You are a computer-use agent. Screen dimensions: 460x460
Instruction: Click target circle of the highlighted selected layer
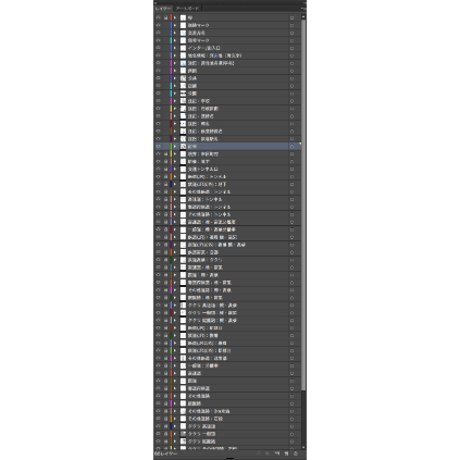coord(292,146)
